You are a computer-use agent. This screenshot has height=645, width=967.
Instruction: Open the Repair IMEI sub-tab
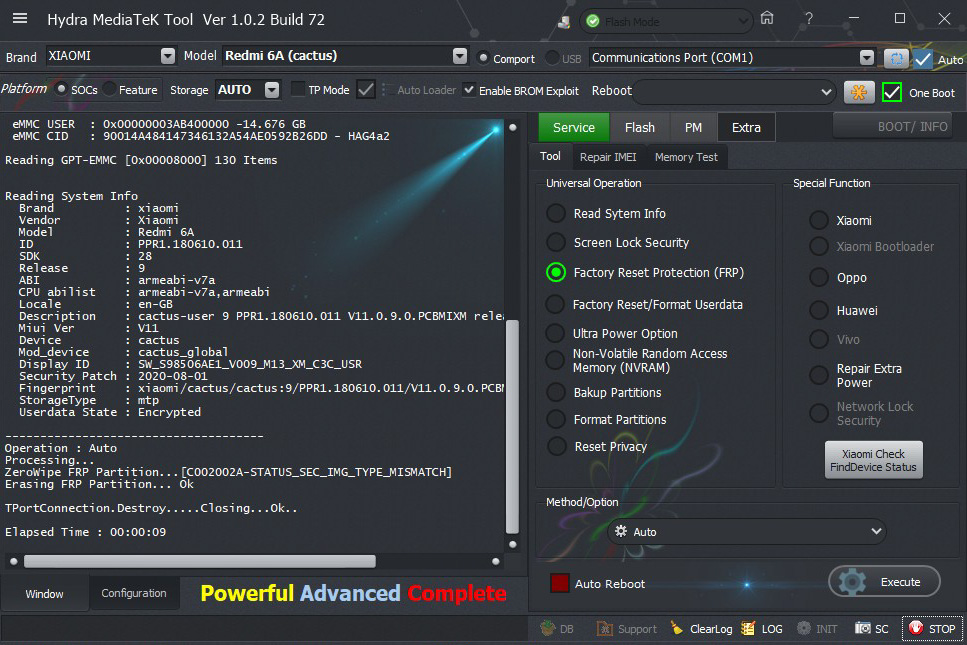coord(608,157)
